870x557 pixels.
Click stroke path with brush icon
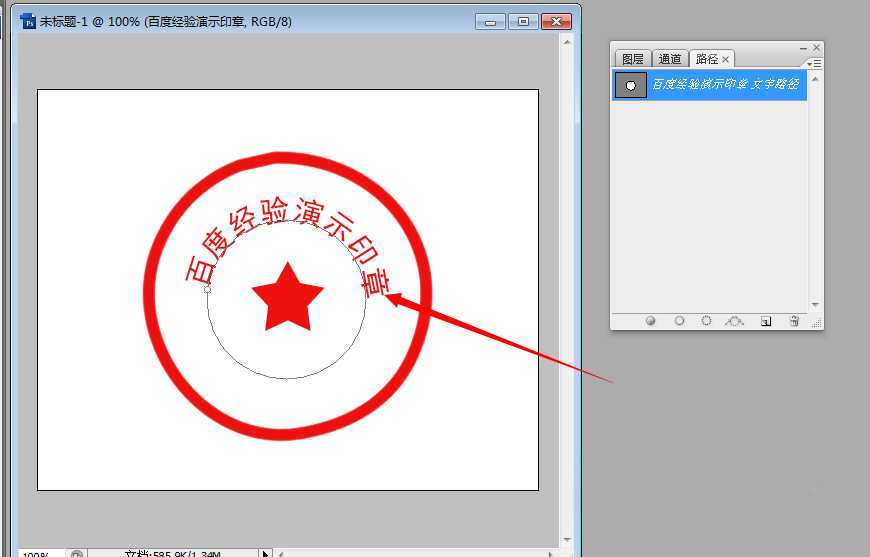(679, 321)
